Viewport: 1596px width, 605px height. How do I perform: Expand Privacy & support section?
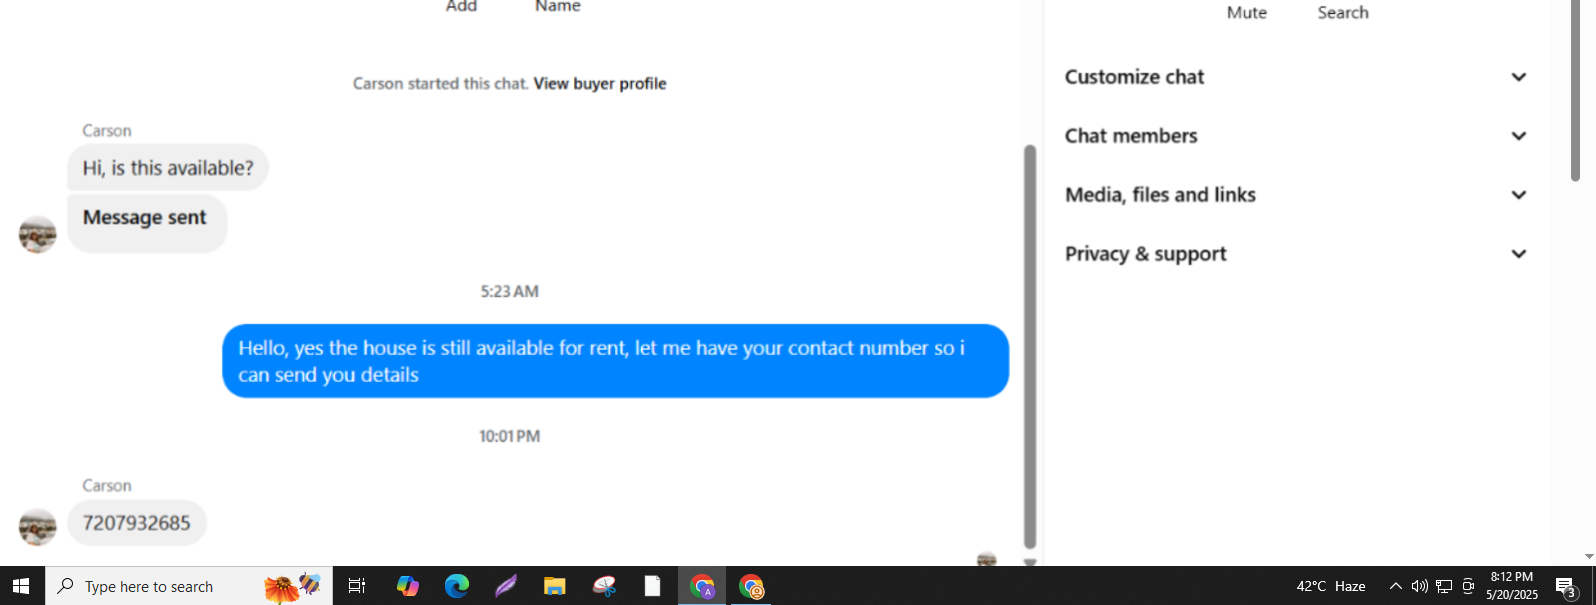pos(1296,254)
